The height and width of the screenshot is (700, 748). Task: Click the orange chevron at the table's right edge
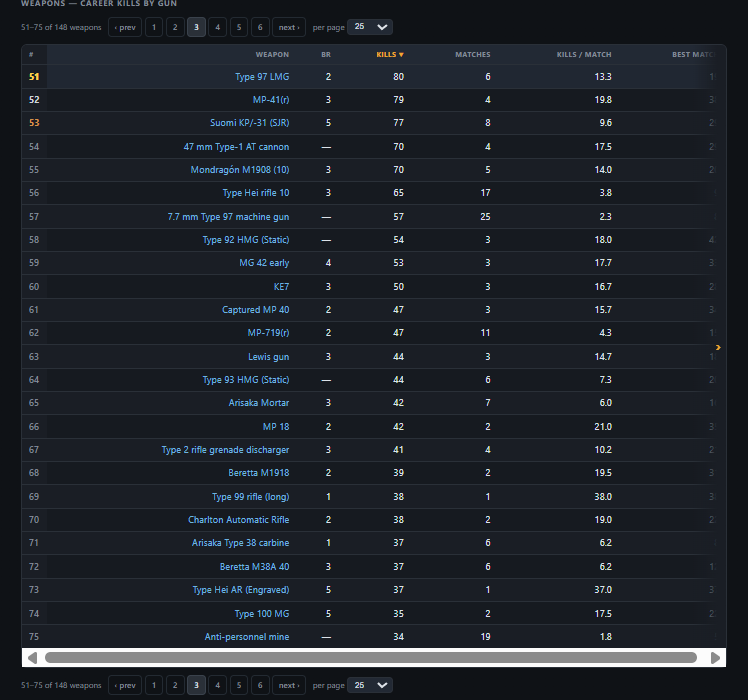click(x=718, y=347)
